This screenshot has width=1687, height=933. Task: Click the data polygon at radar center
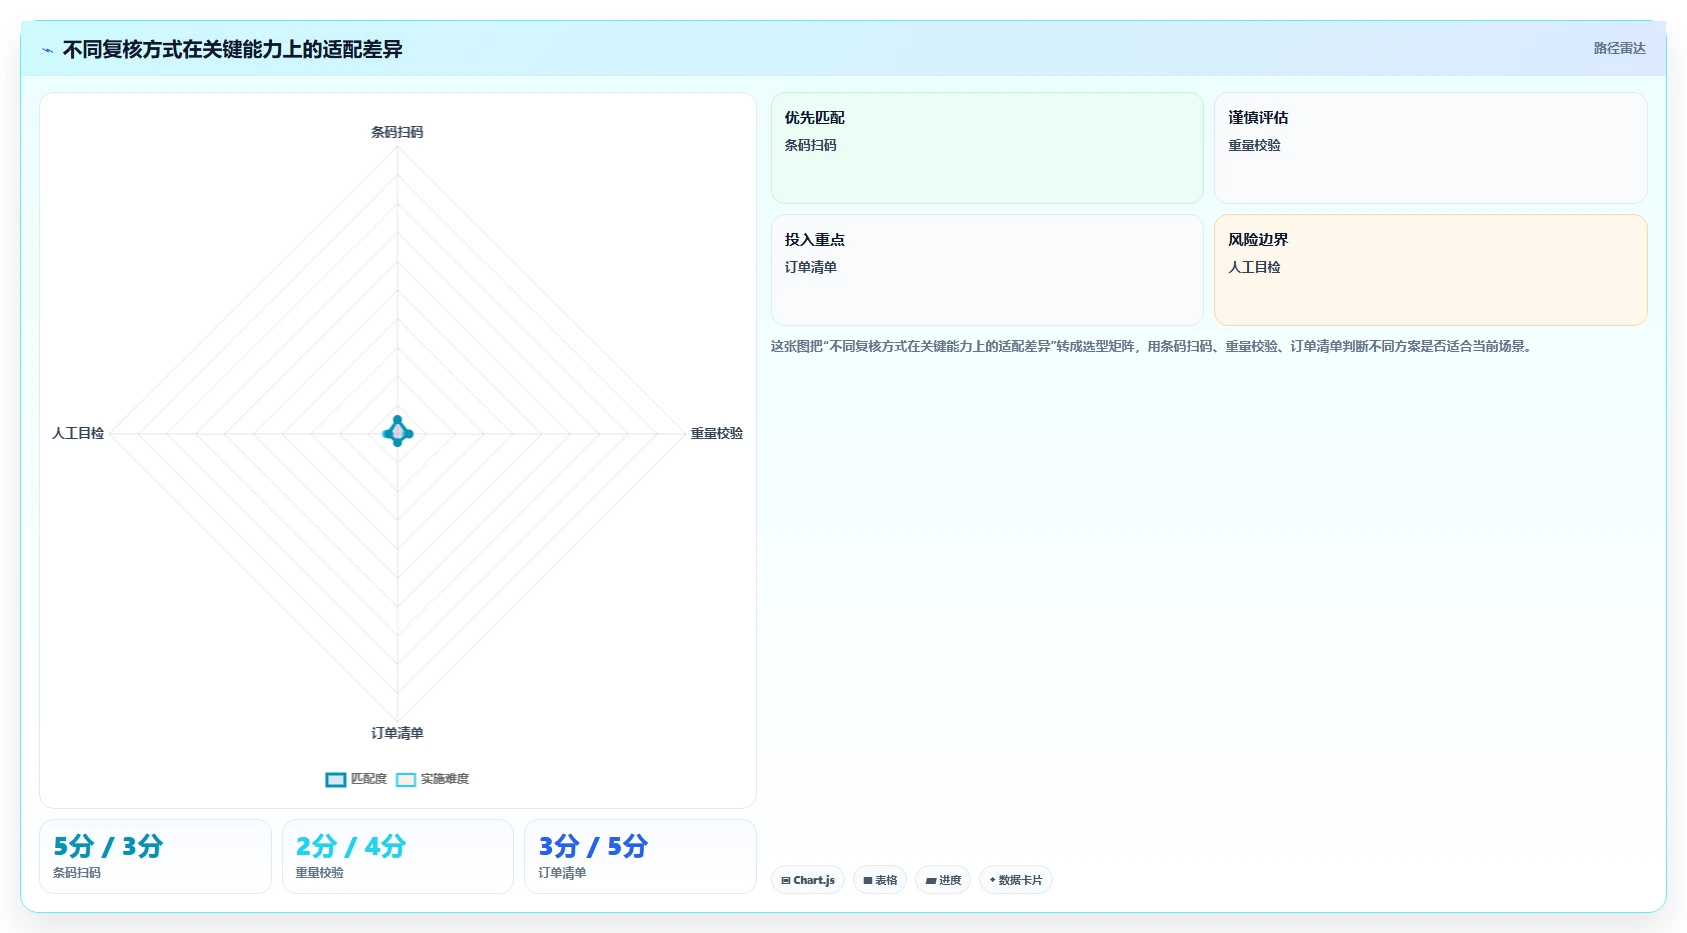398,432
